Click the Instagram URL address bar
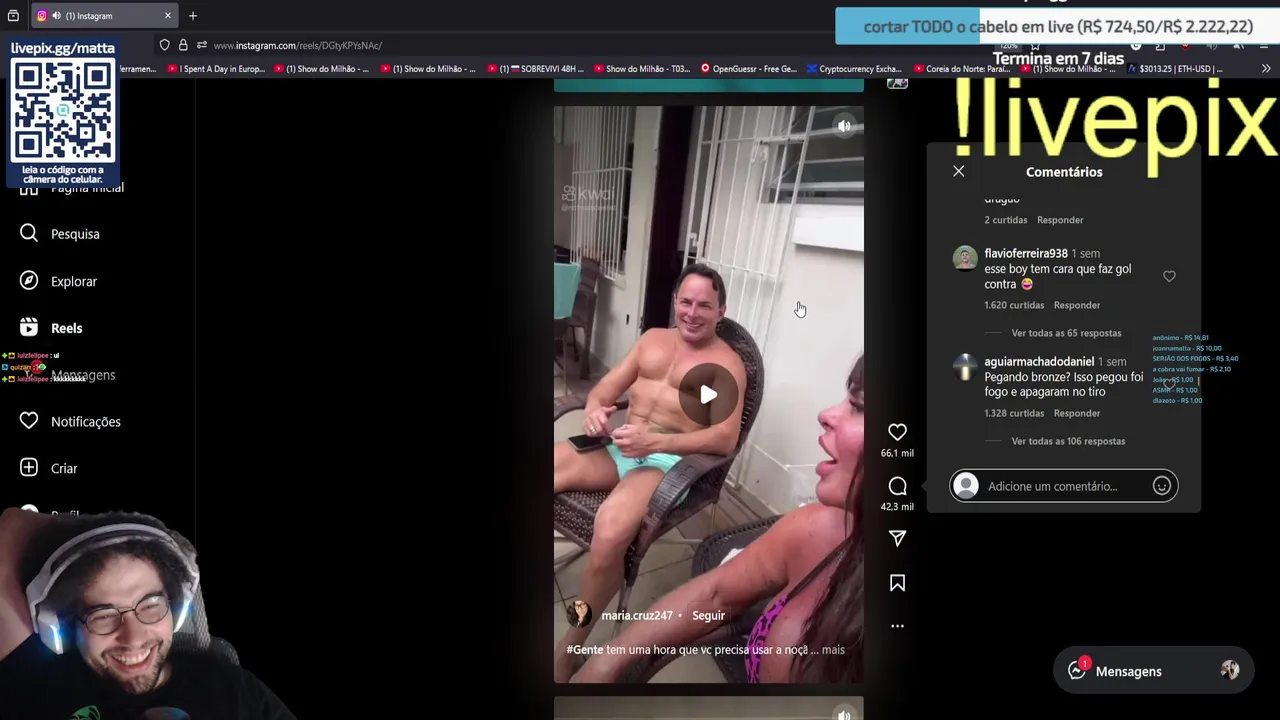 [297, 45]
